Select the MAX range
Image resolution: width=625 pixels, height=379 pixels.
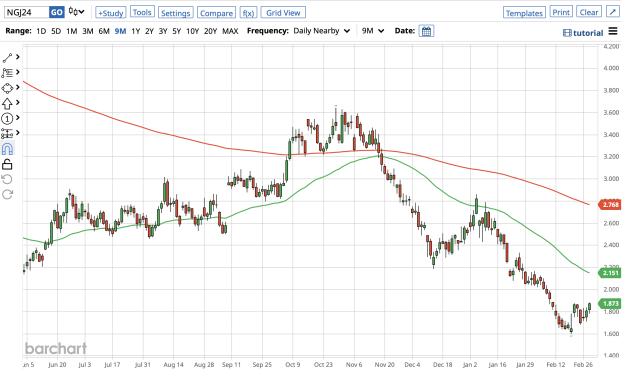click(230, 31)
